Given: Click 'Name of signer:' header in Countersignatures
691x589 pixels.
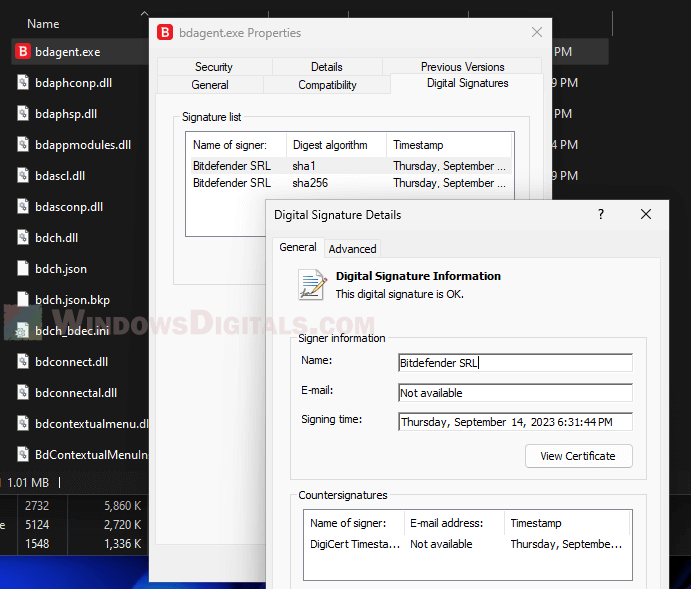Looking at the screenshot, I should coord(355,523).
